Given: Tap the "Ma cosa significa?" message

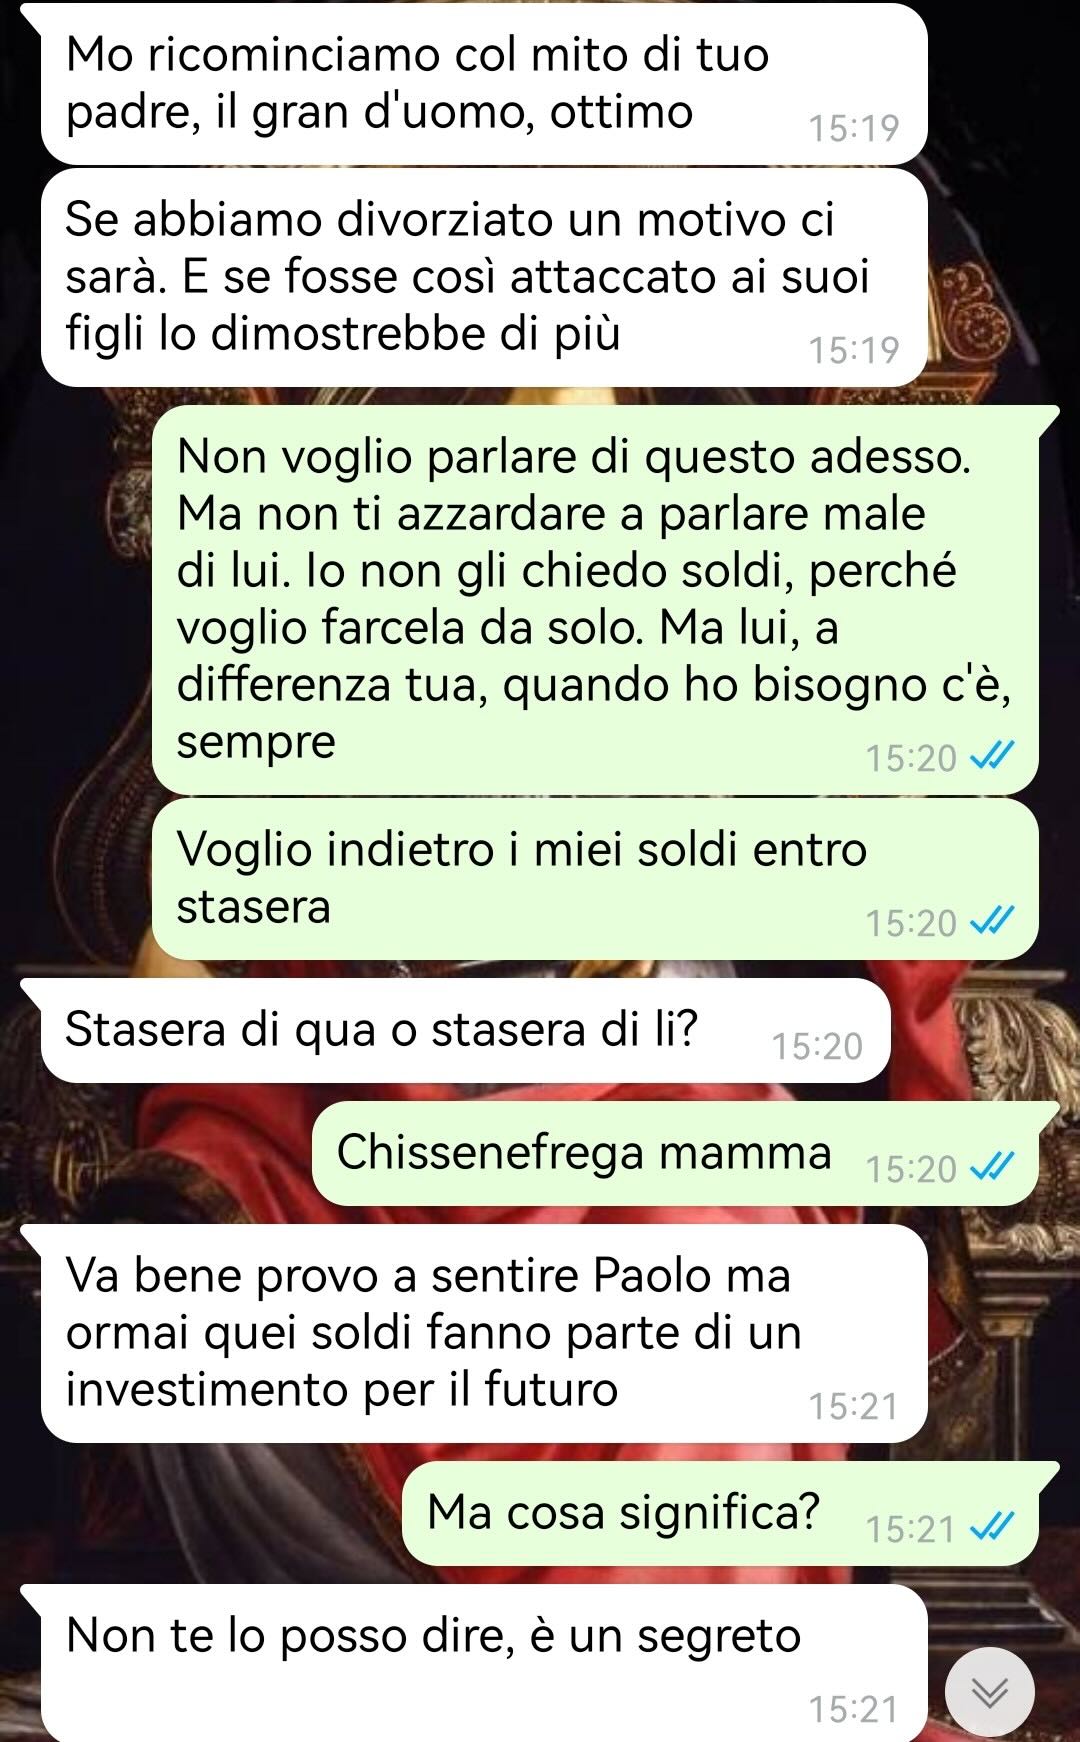Looking at the screenshot, I should (x=721, y=1513).
